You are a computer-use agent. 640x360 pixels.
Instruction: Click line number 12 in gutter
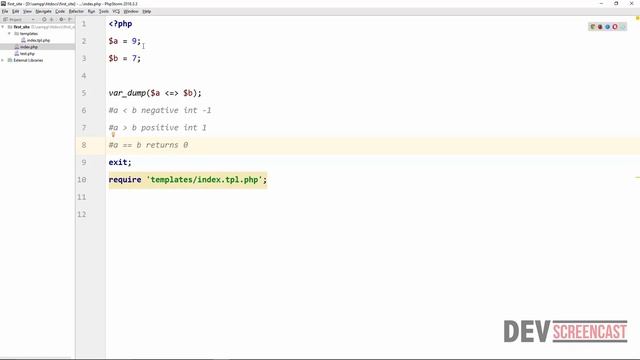[x=82, y=214]
